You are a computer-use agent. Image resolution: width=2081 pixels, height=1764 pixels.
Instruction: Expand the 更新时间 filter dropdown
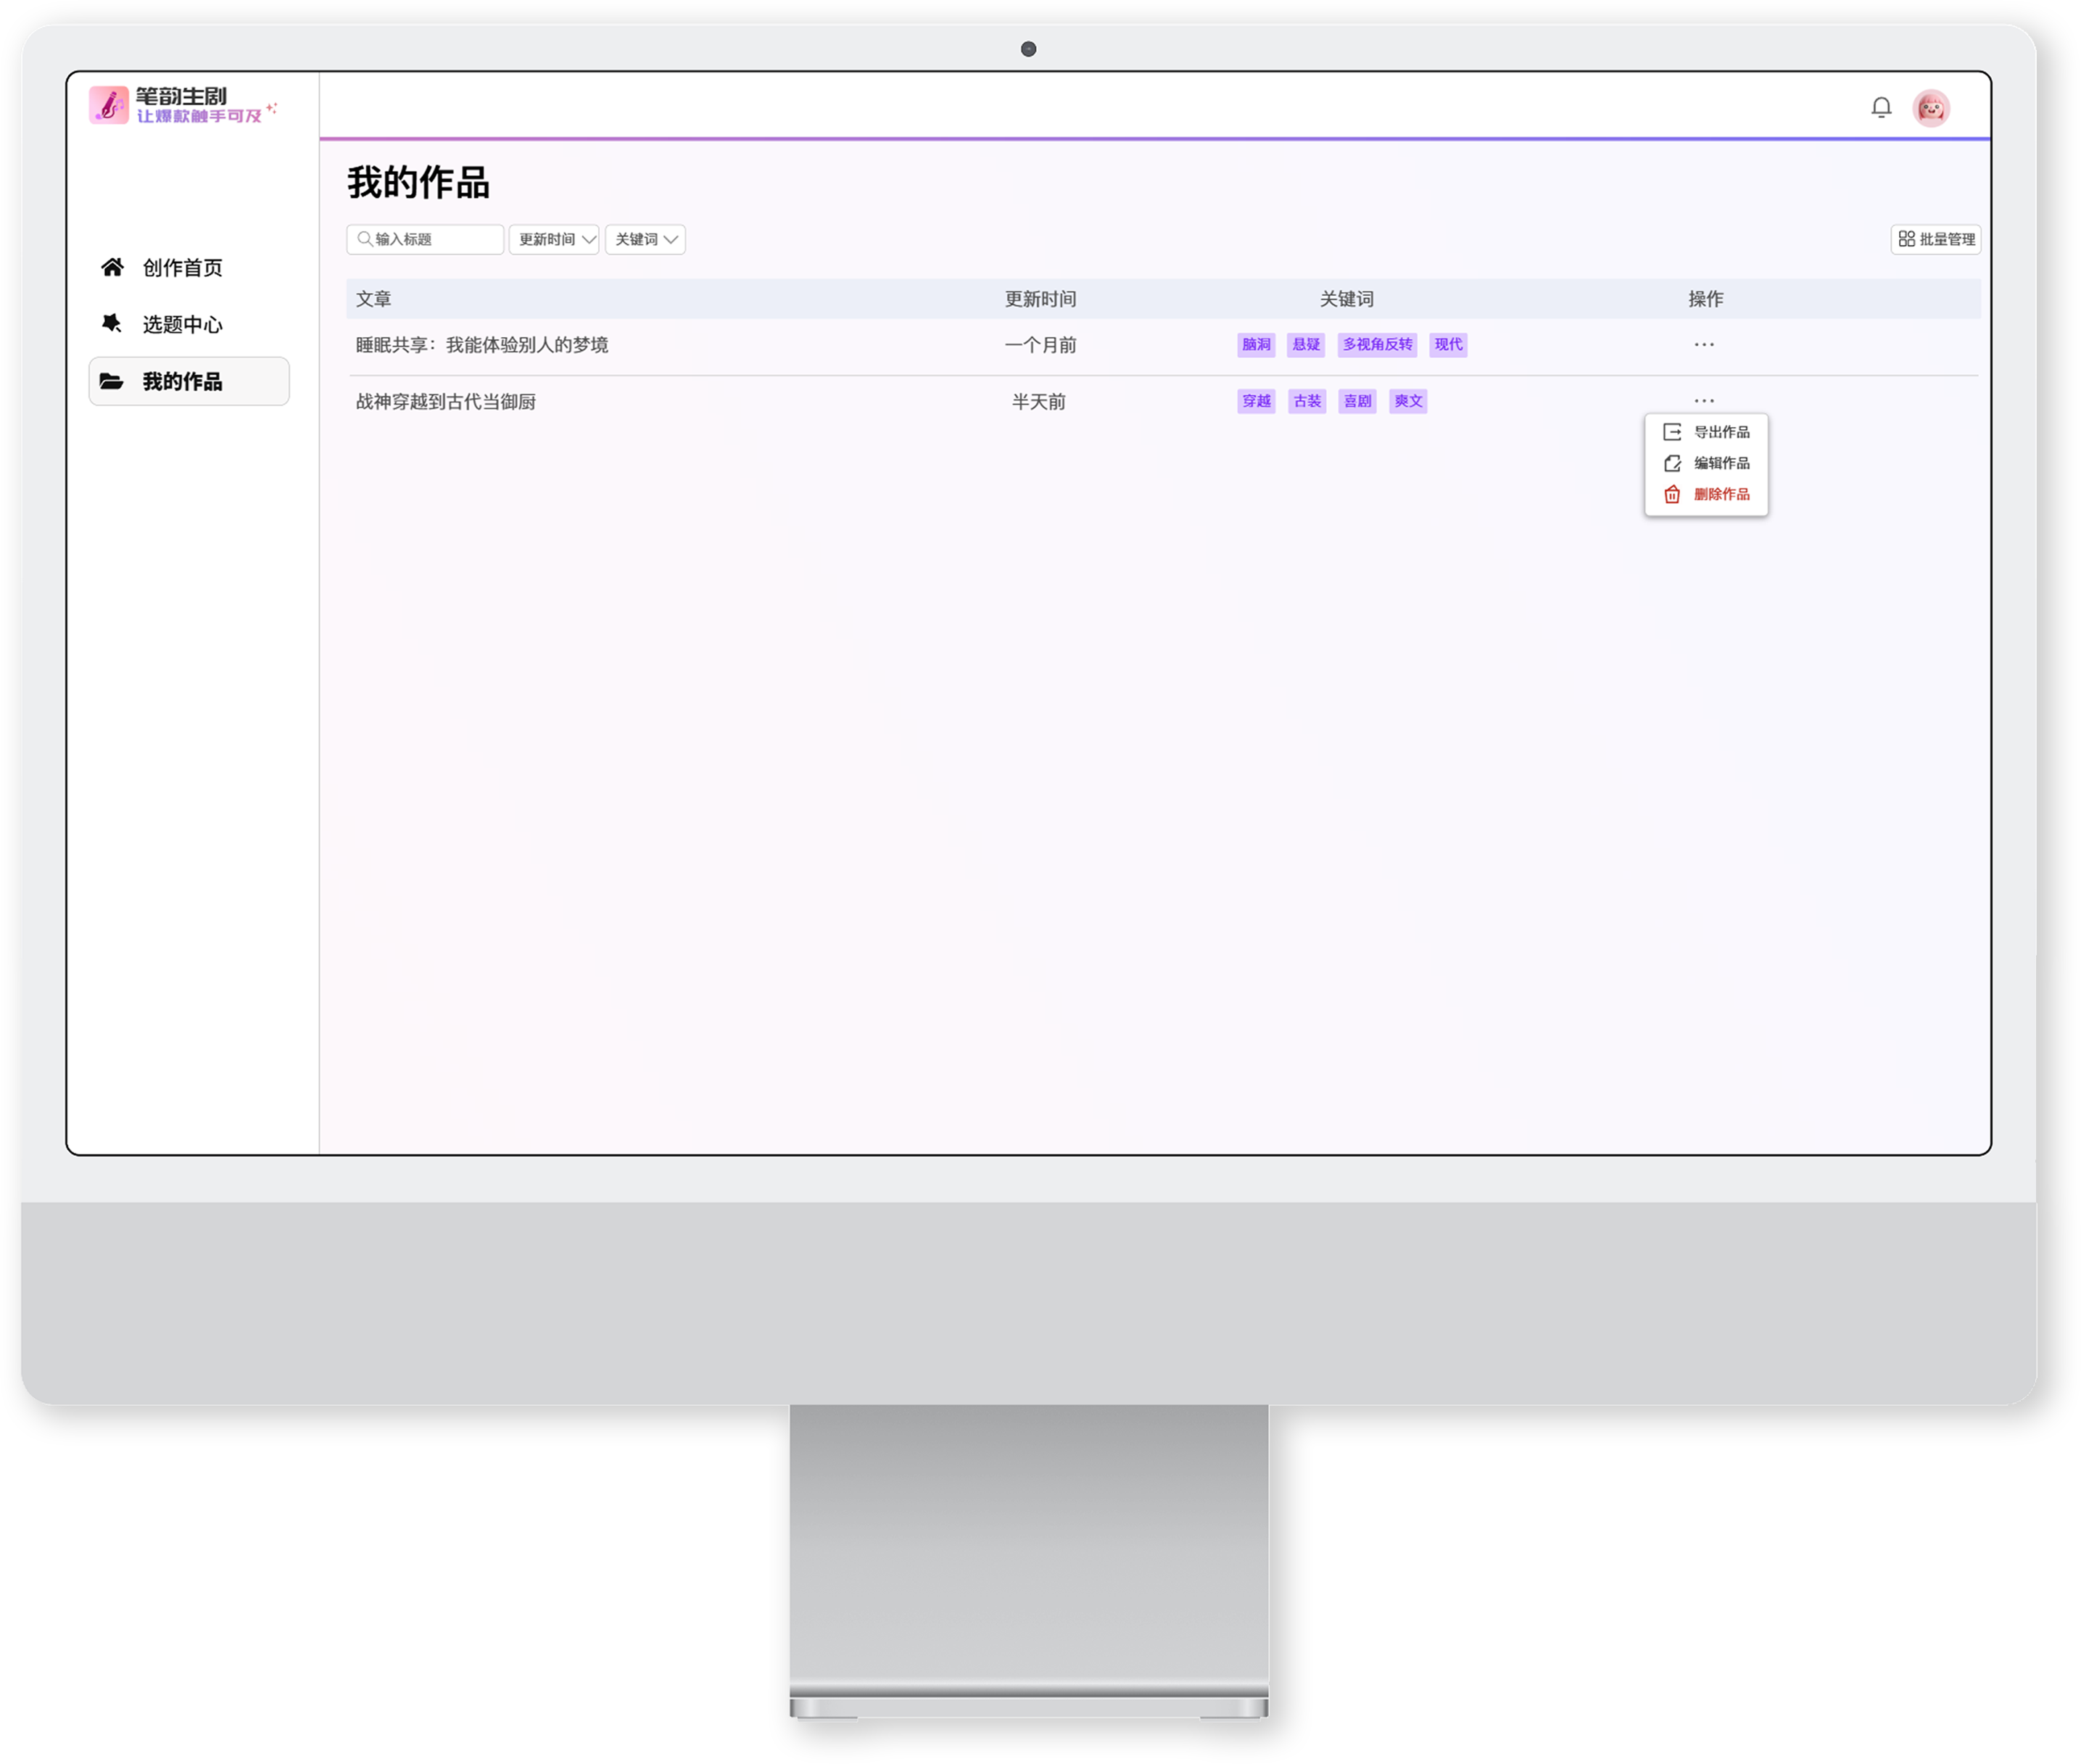click(x=553, y=239)
